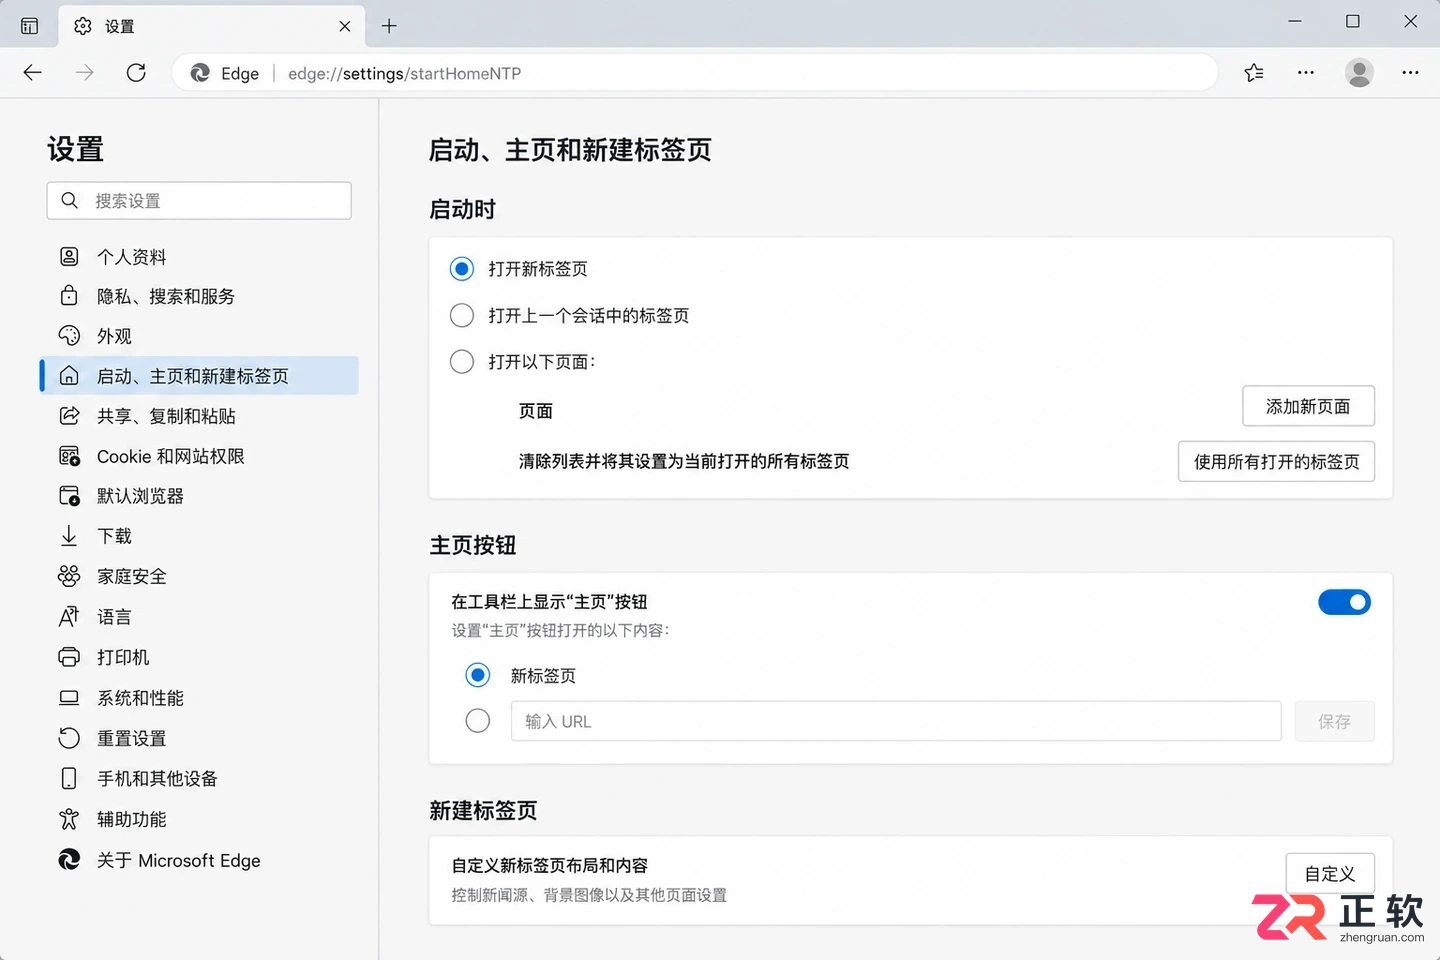Viewport: 1440px width, 960px height.
Task: Click the 启动时 section heading
Action: (463, 209)
